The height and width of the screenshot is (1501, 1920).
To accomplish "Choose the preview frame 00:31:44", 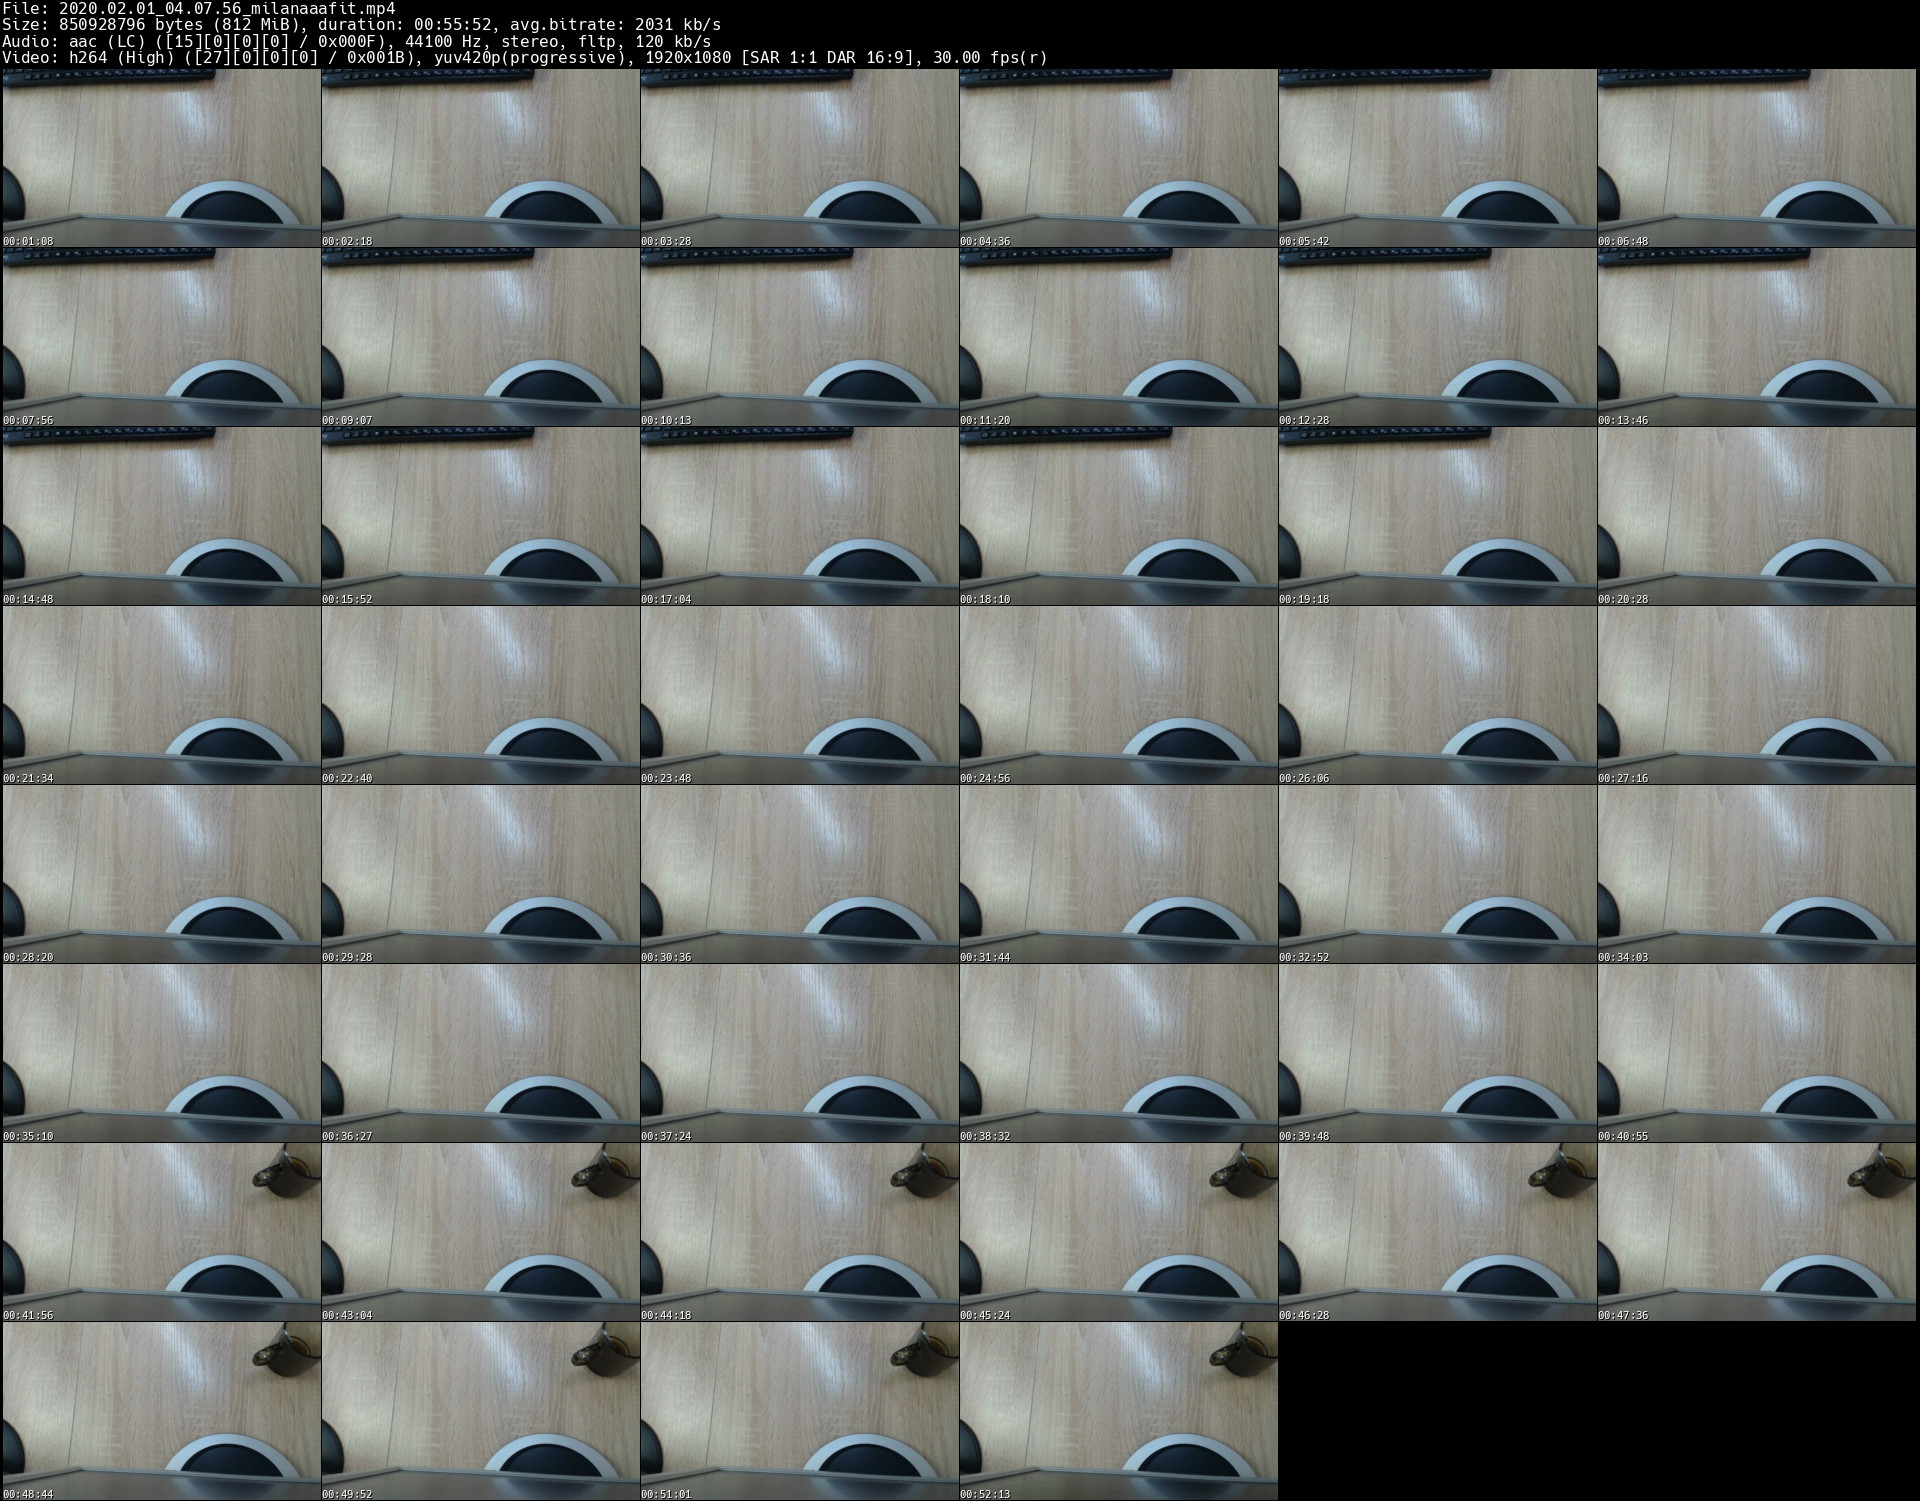I will [x=1118, y=874].
